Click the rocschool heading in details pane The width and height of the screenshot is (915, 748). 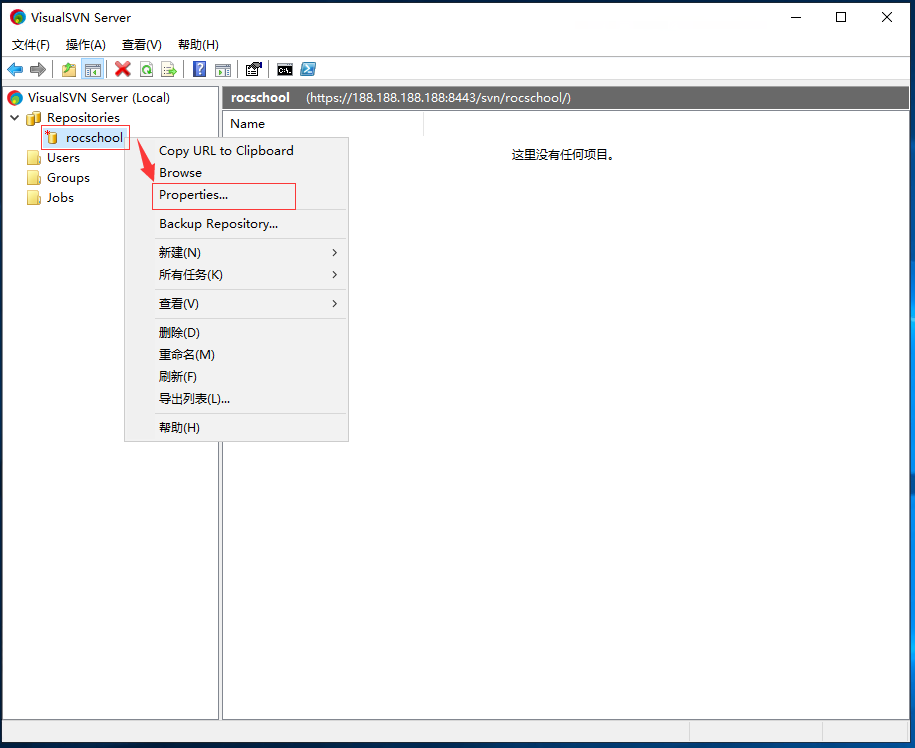pos(260,98)
